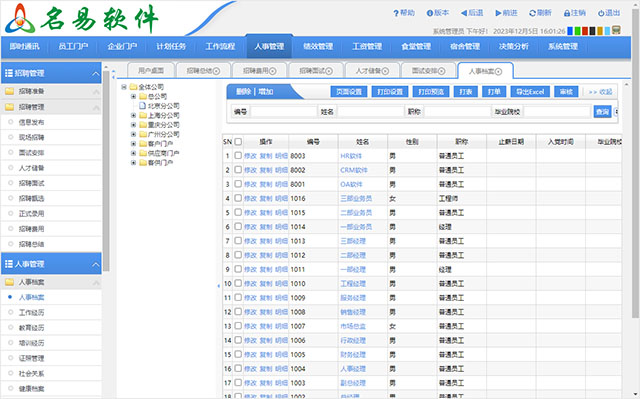The height and width of the screenshot is (399, 640).
Task: Click the 北京分公司 document icon in tree
Action: click(x=142, y=106)
